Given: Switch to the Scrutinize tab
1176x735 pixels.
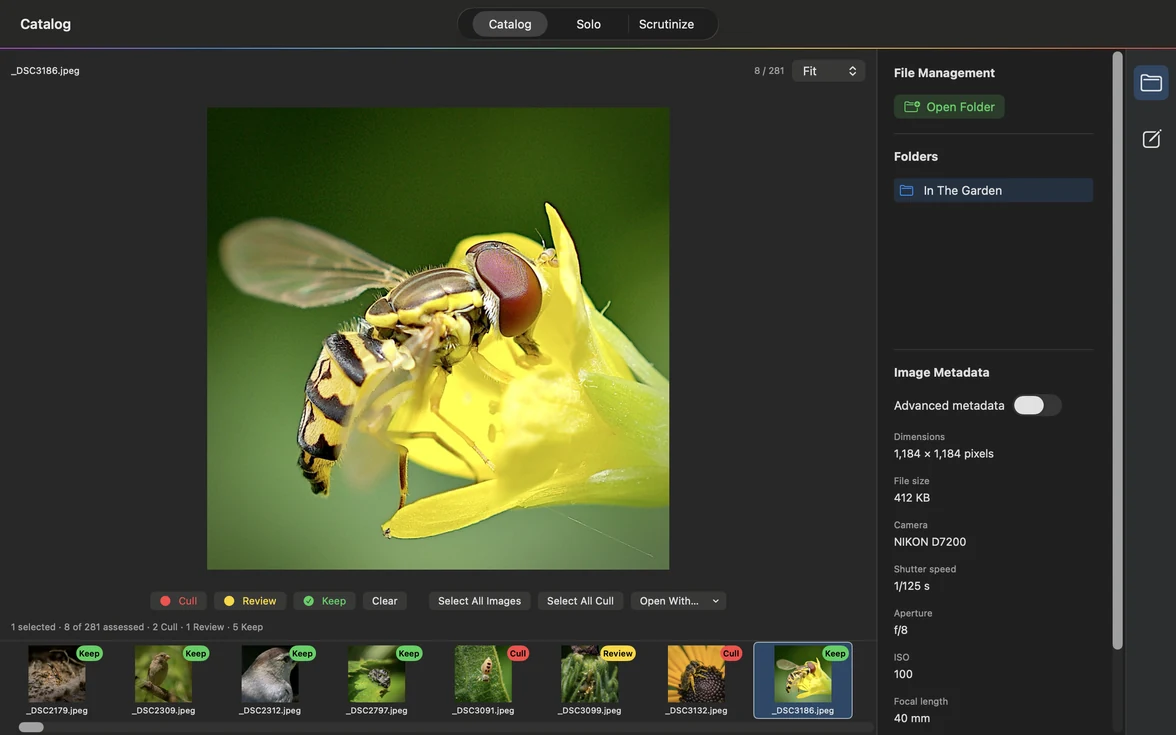Looking at the screenshot, I should pyautogui.click(x=666, y=24).
